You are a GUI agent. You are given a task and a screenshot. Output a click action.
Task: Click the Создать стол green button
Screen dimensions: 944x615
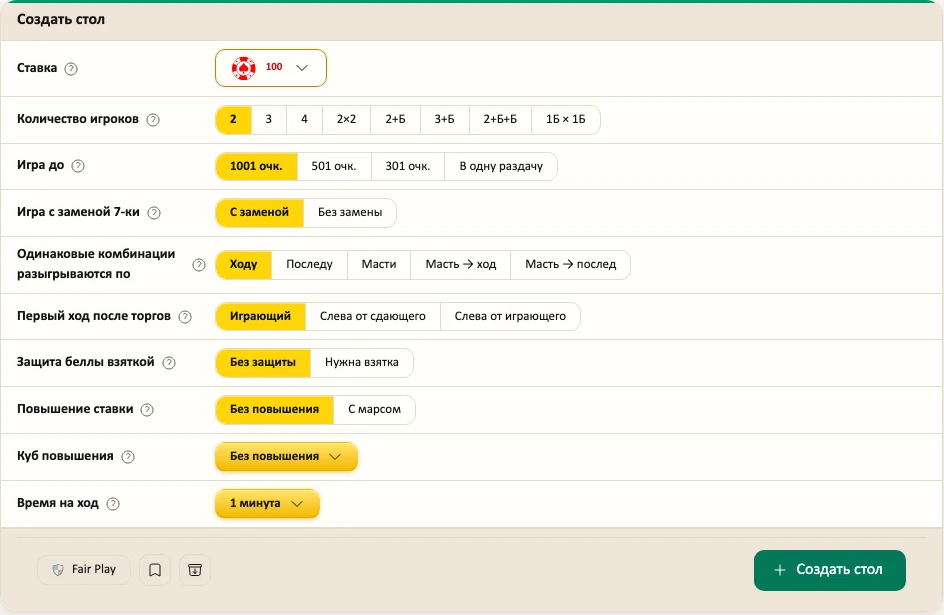click(830, 570)
